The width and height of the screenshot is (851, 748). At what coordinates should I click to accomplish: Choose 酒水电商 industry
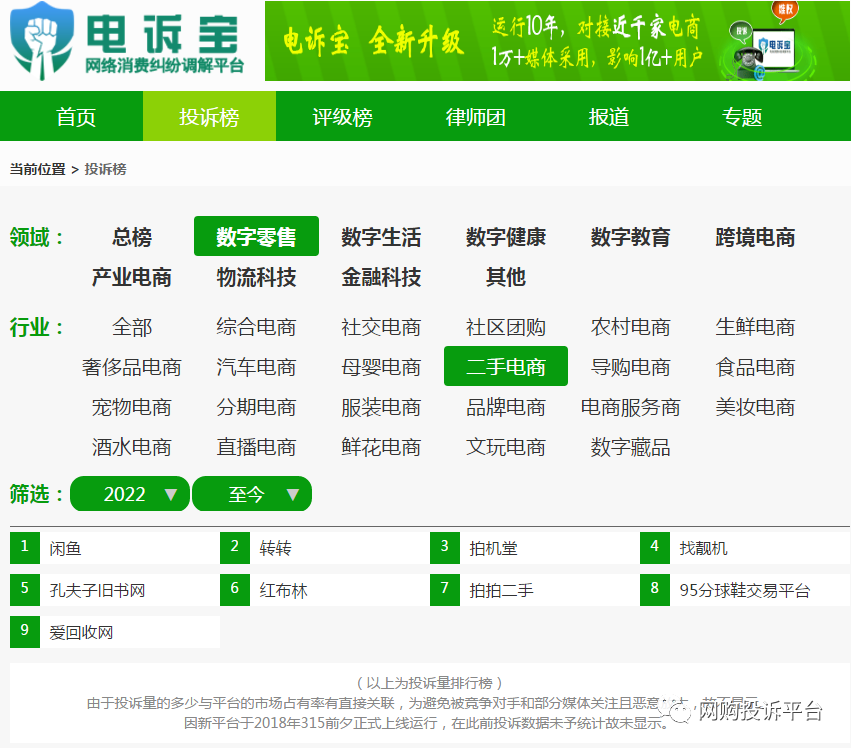(x=132, y=447)
